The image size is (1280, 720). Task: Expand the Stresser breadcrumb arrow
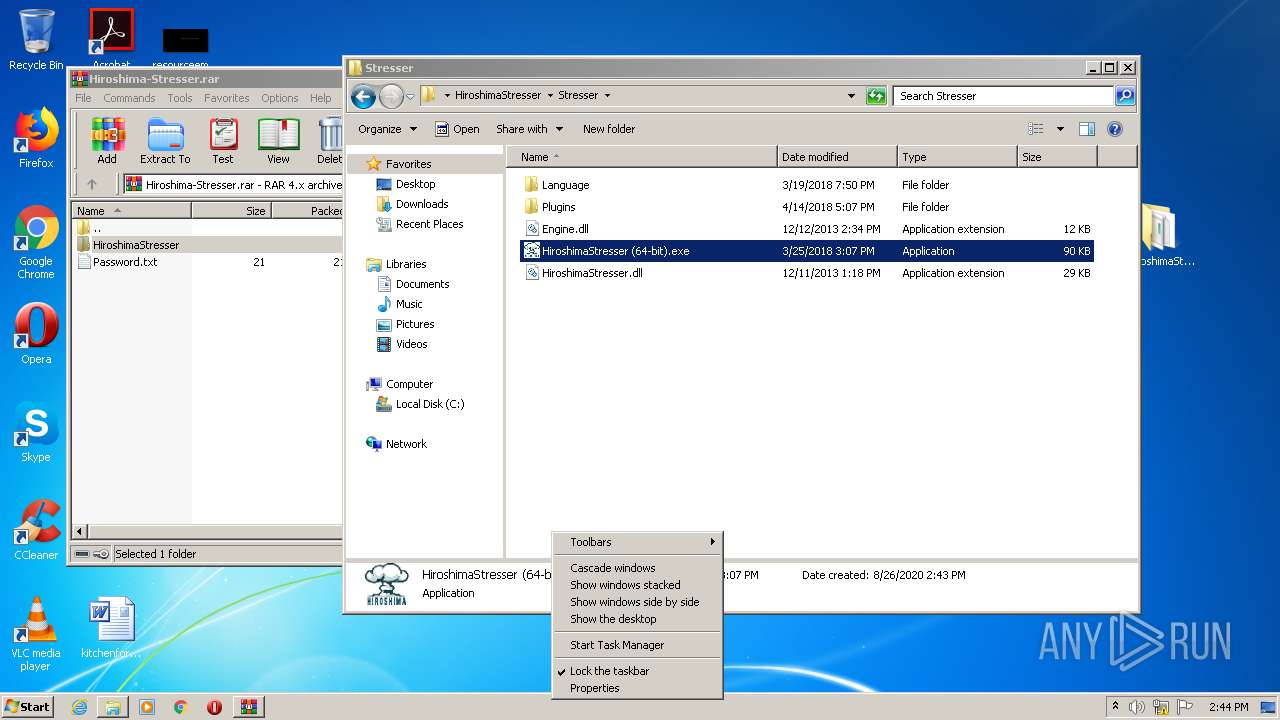pos(607,96)
